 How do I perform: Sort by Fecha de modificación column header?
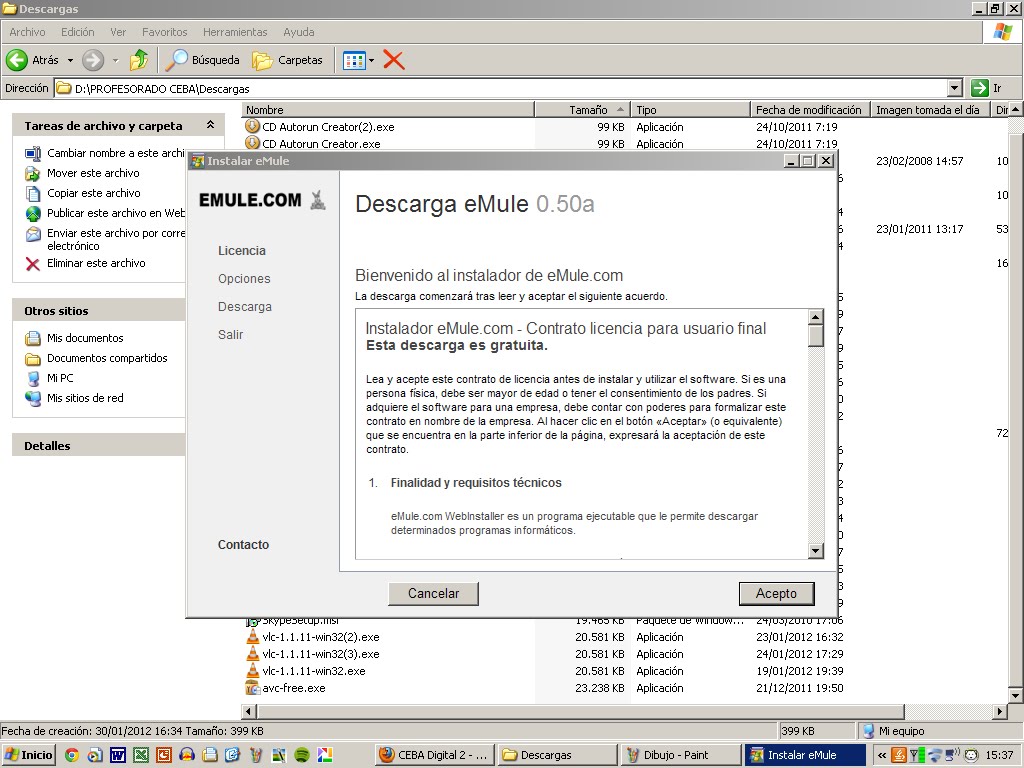[x=810, y=110]
